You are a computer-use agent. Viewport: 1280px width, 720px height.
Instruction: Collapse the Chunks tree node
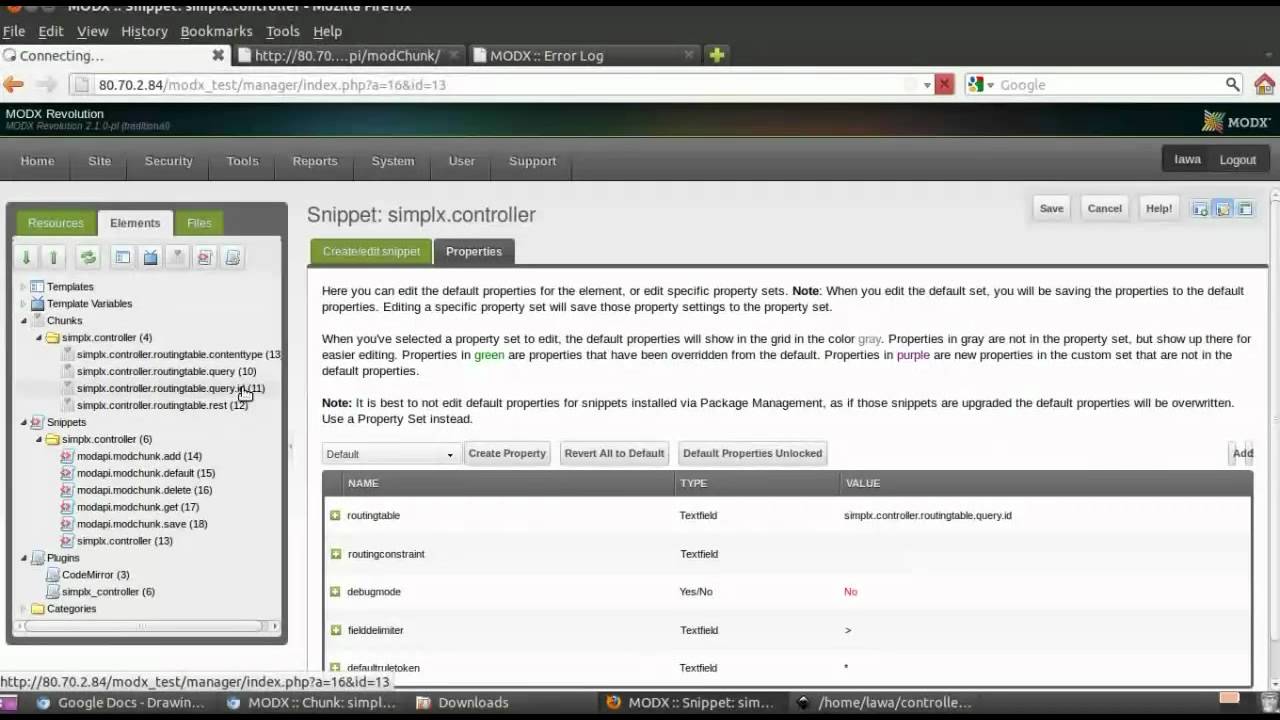[23, 321]
